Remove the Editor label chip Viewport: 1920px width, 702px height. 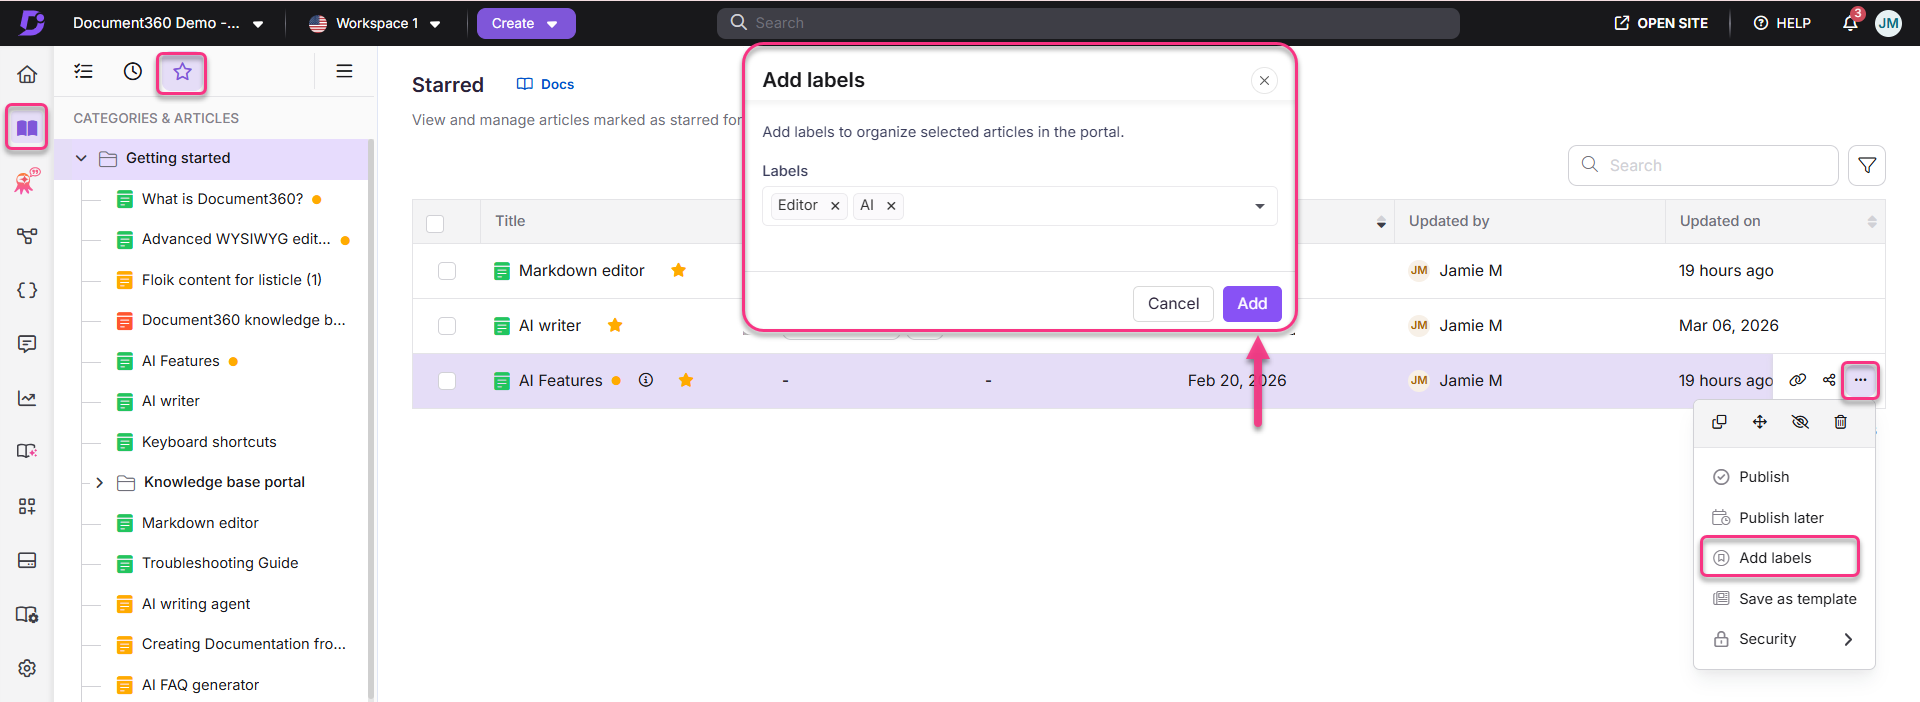(835, 206)
